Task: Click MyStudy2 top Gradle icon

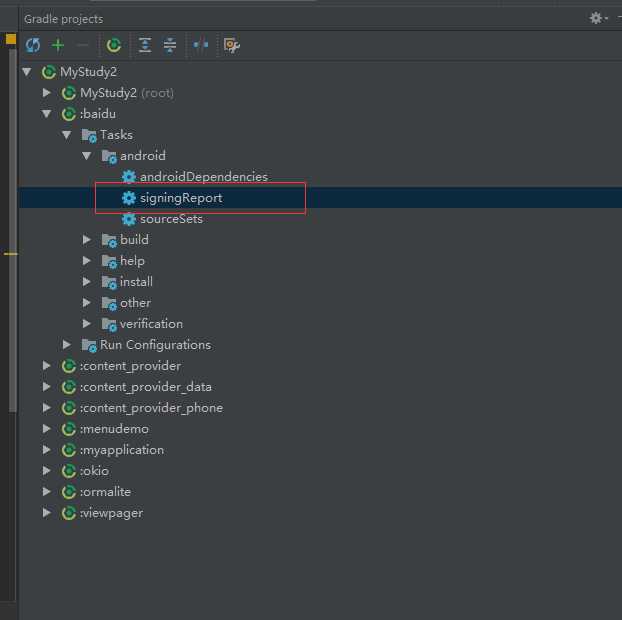Action: pyautogui.click(x=49, y=72)
